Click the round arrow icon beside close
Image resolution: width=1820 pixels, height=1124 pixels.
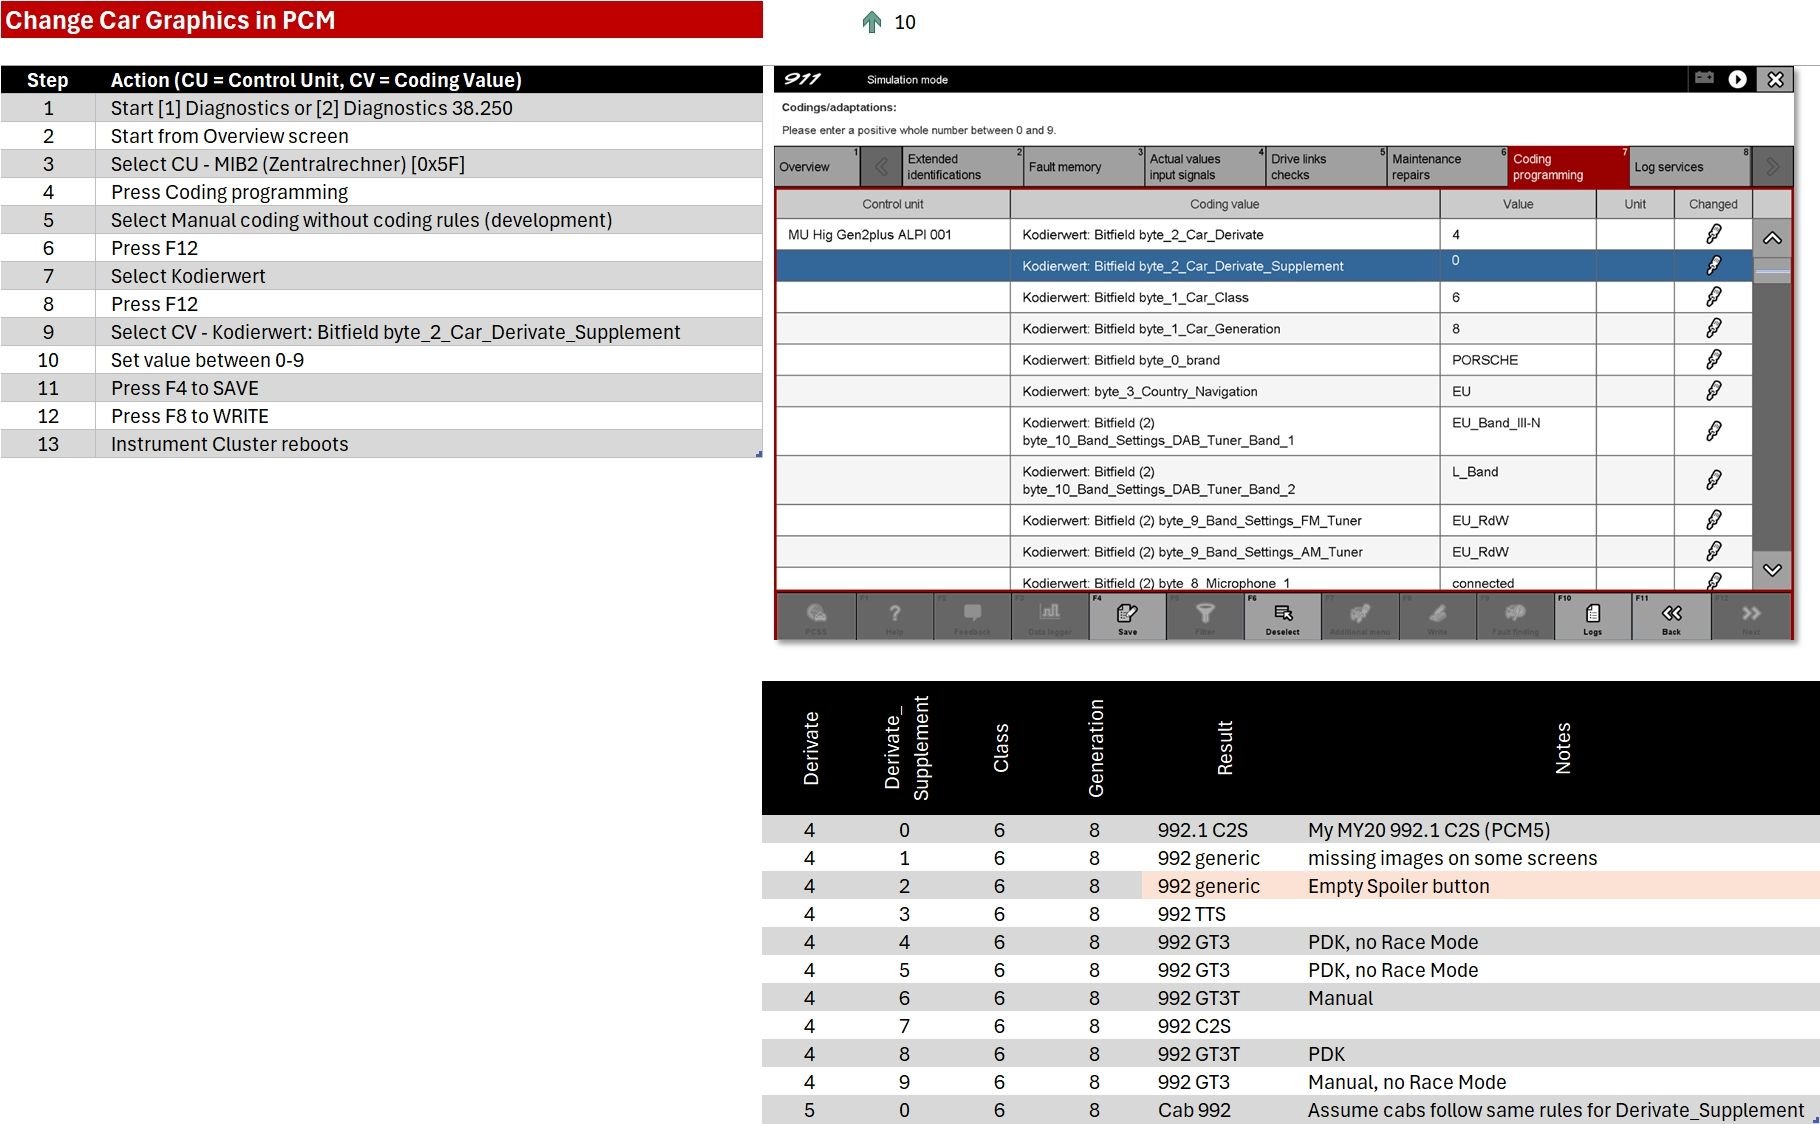1738,79
